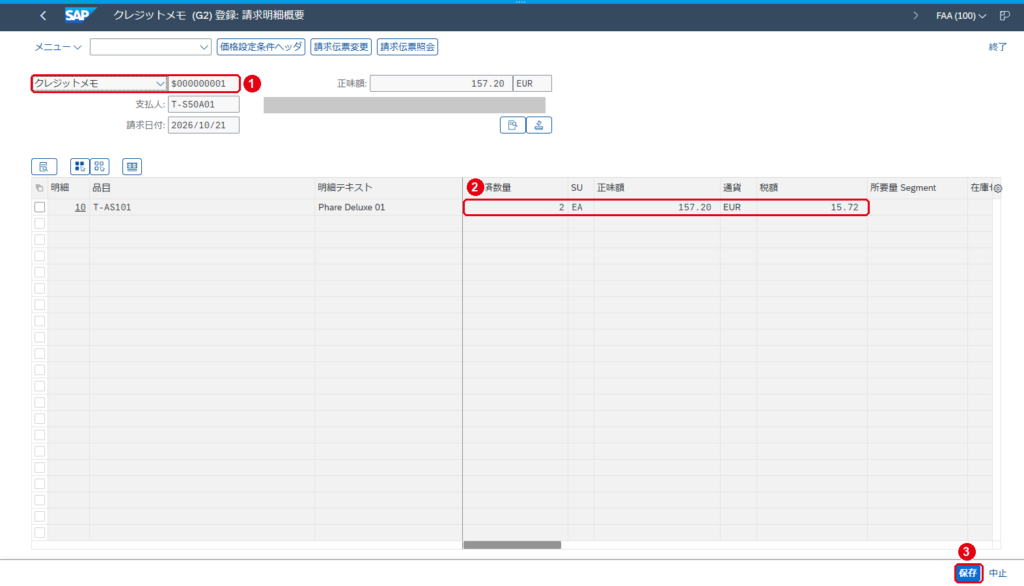Image resolution: width=1024 pixels, height=586 pixels.
Task: Open table settings gear at the column header
Action: (x=997, y=188)
